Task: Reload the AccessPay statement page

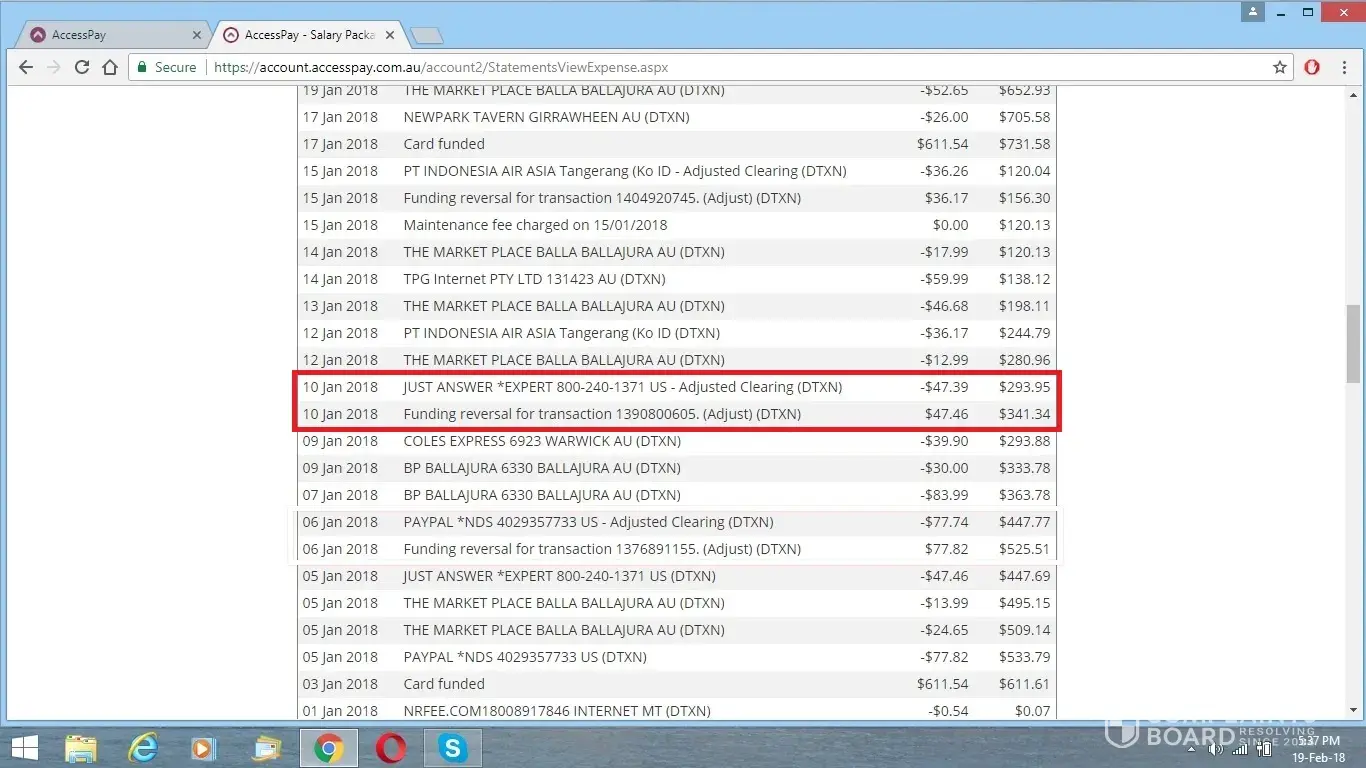Action: coord(82,67)
